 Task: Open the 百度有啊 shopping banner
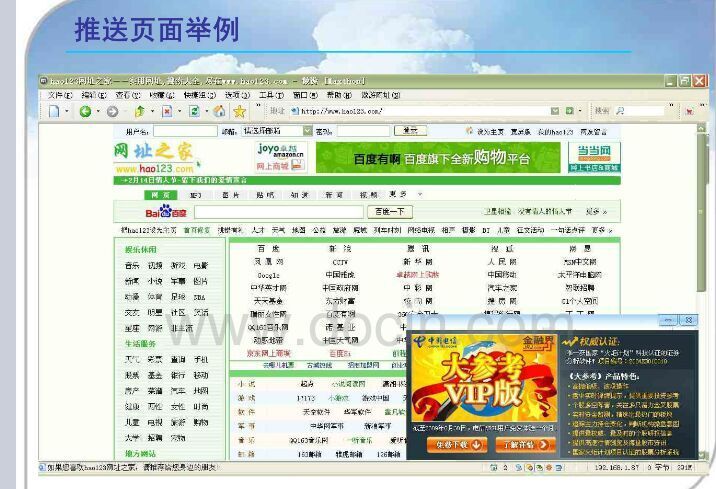pos(438,158)
